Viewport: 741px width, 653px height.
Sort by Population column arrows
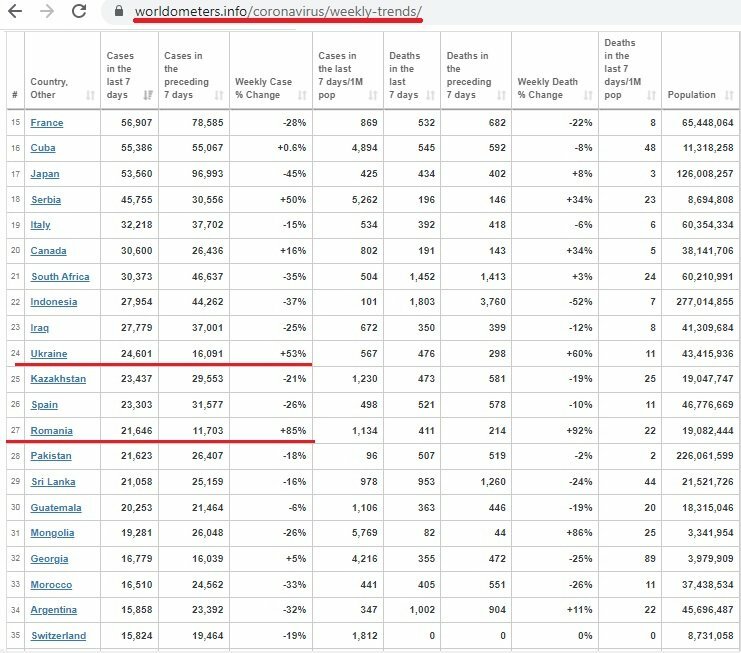coord(729,95)
